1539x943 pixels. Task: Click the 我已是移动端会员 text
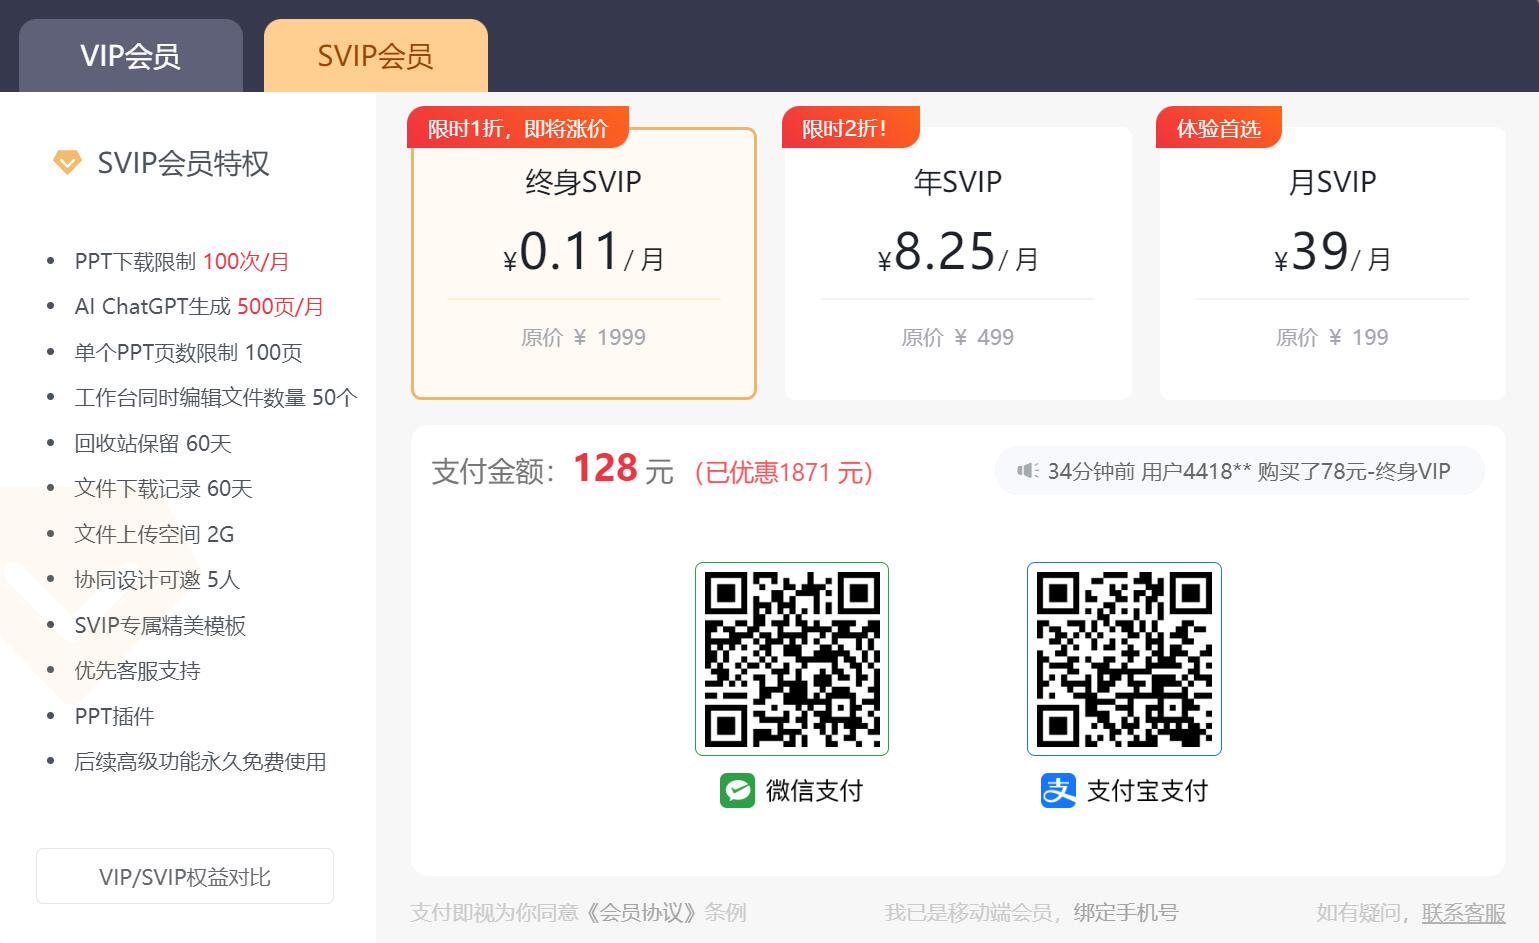coord(968,913)
